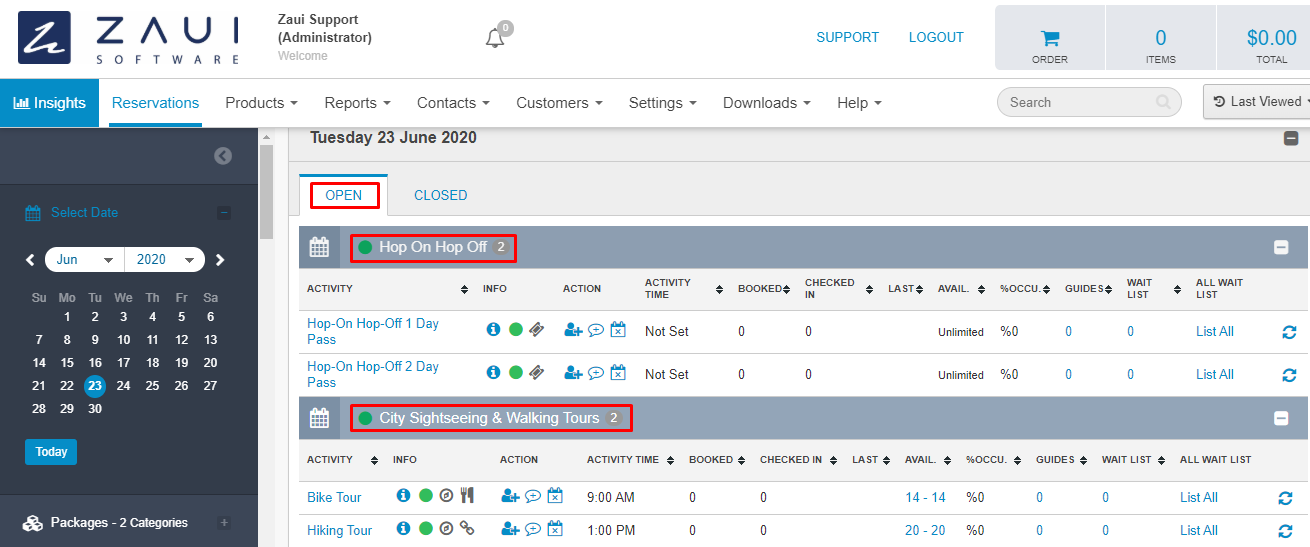Viewport: 1310px width, 547px height.
Task: Click the search magnifier icon
Action: [1163, 102]
